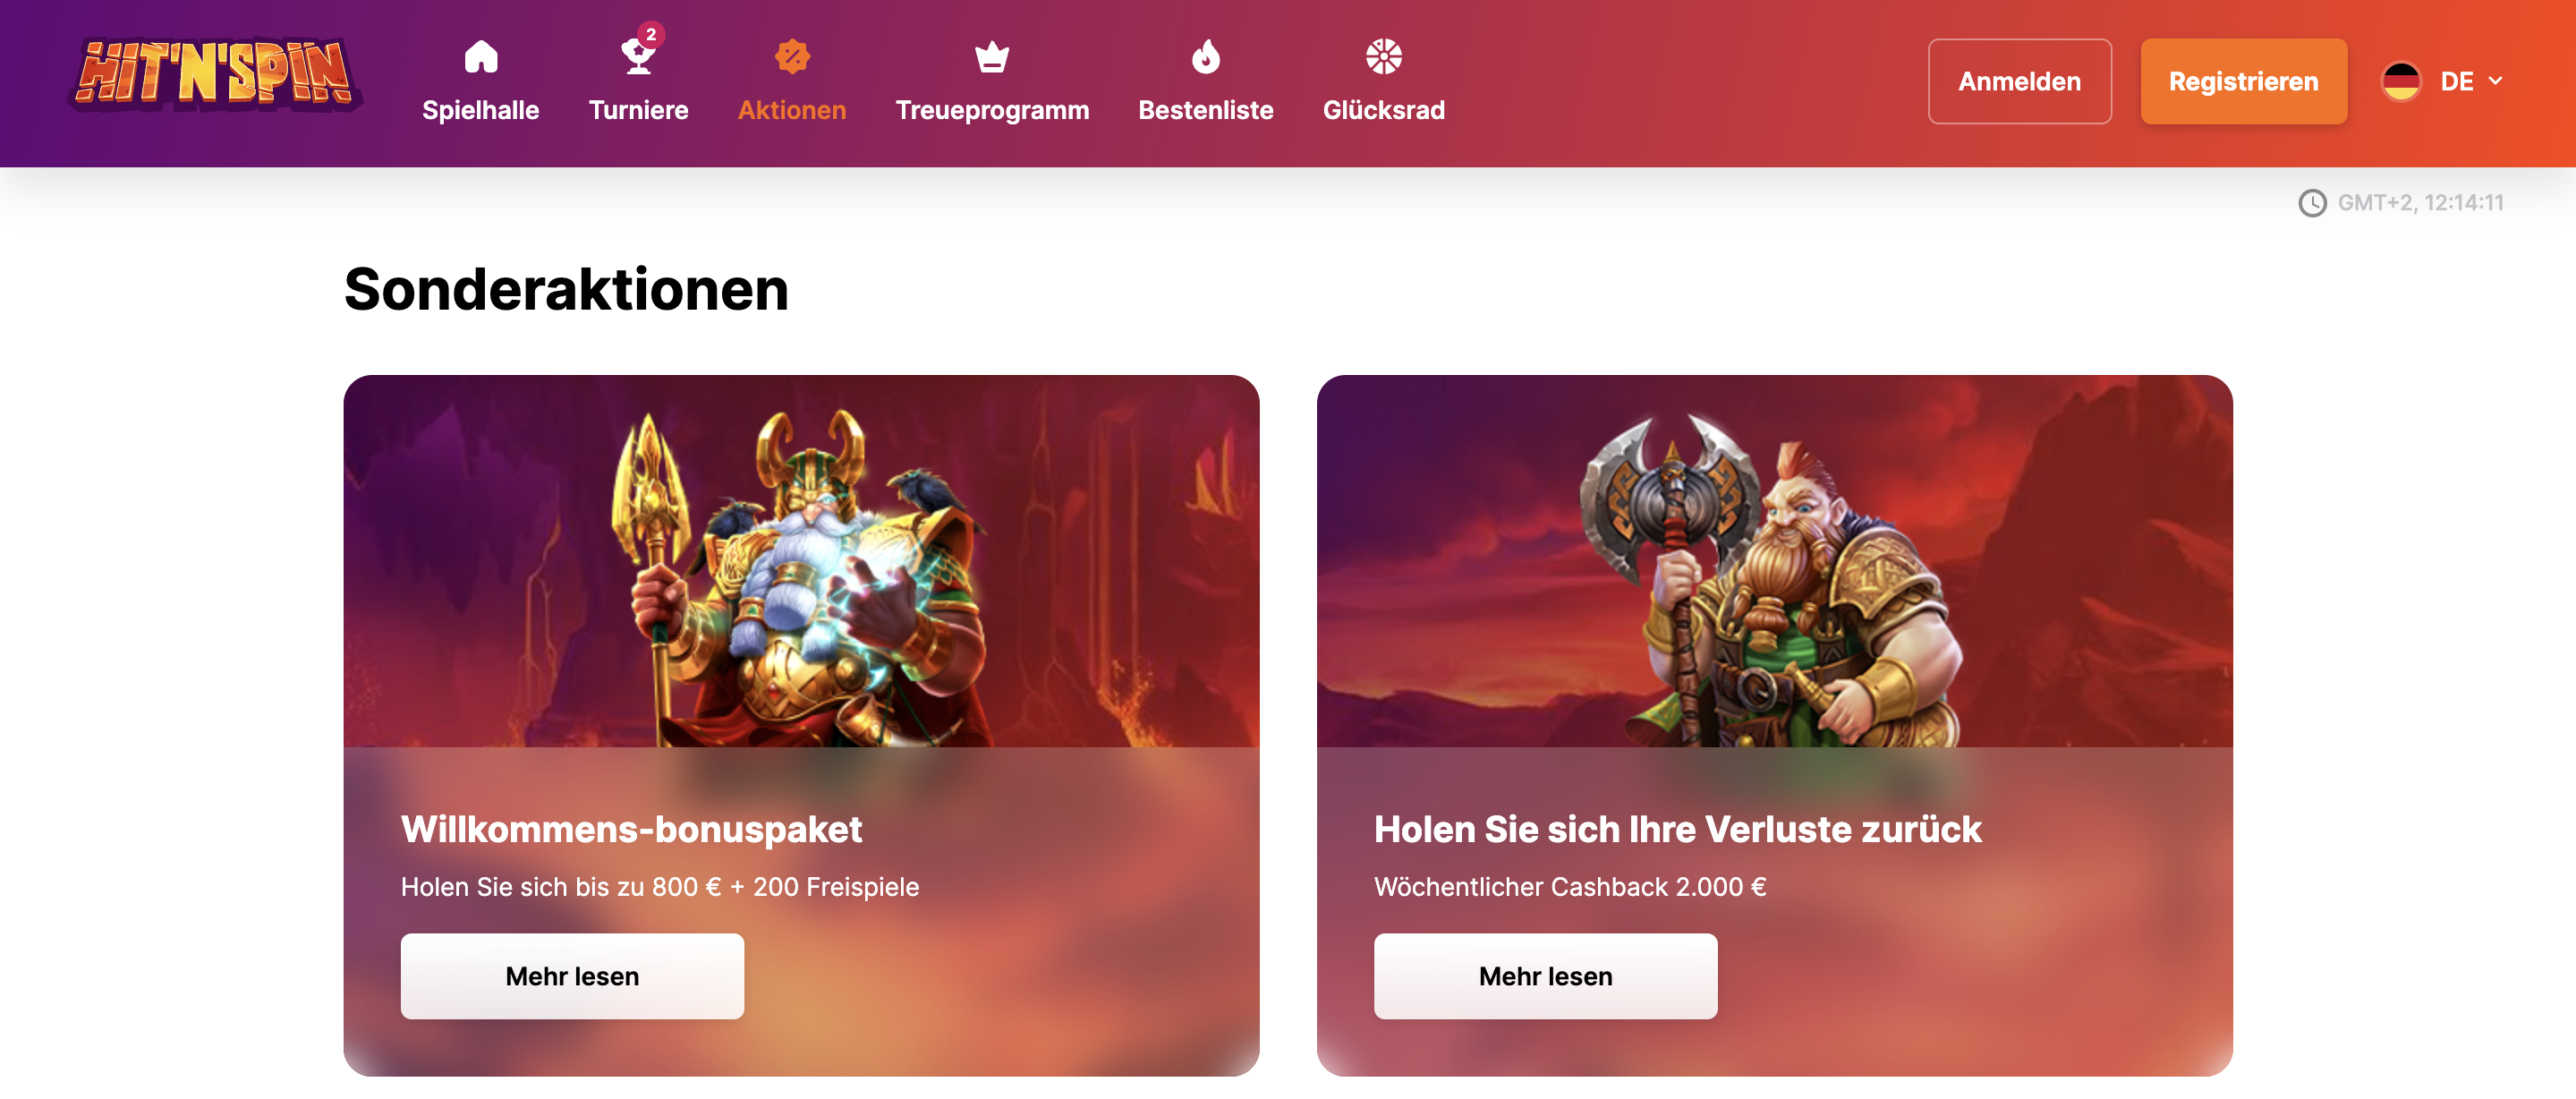The width and height of the screenshot is (2576, 1099).
Task: Open the DE language selector label
Action: click(x=2457, y=81)
